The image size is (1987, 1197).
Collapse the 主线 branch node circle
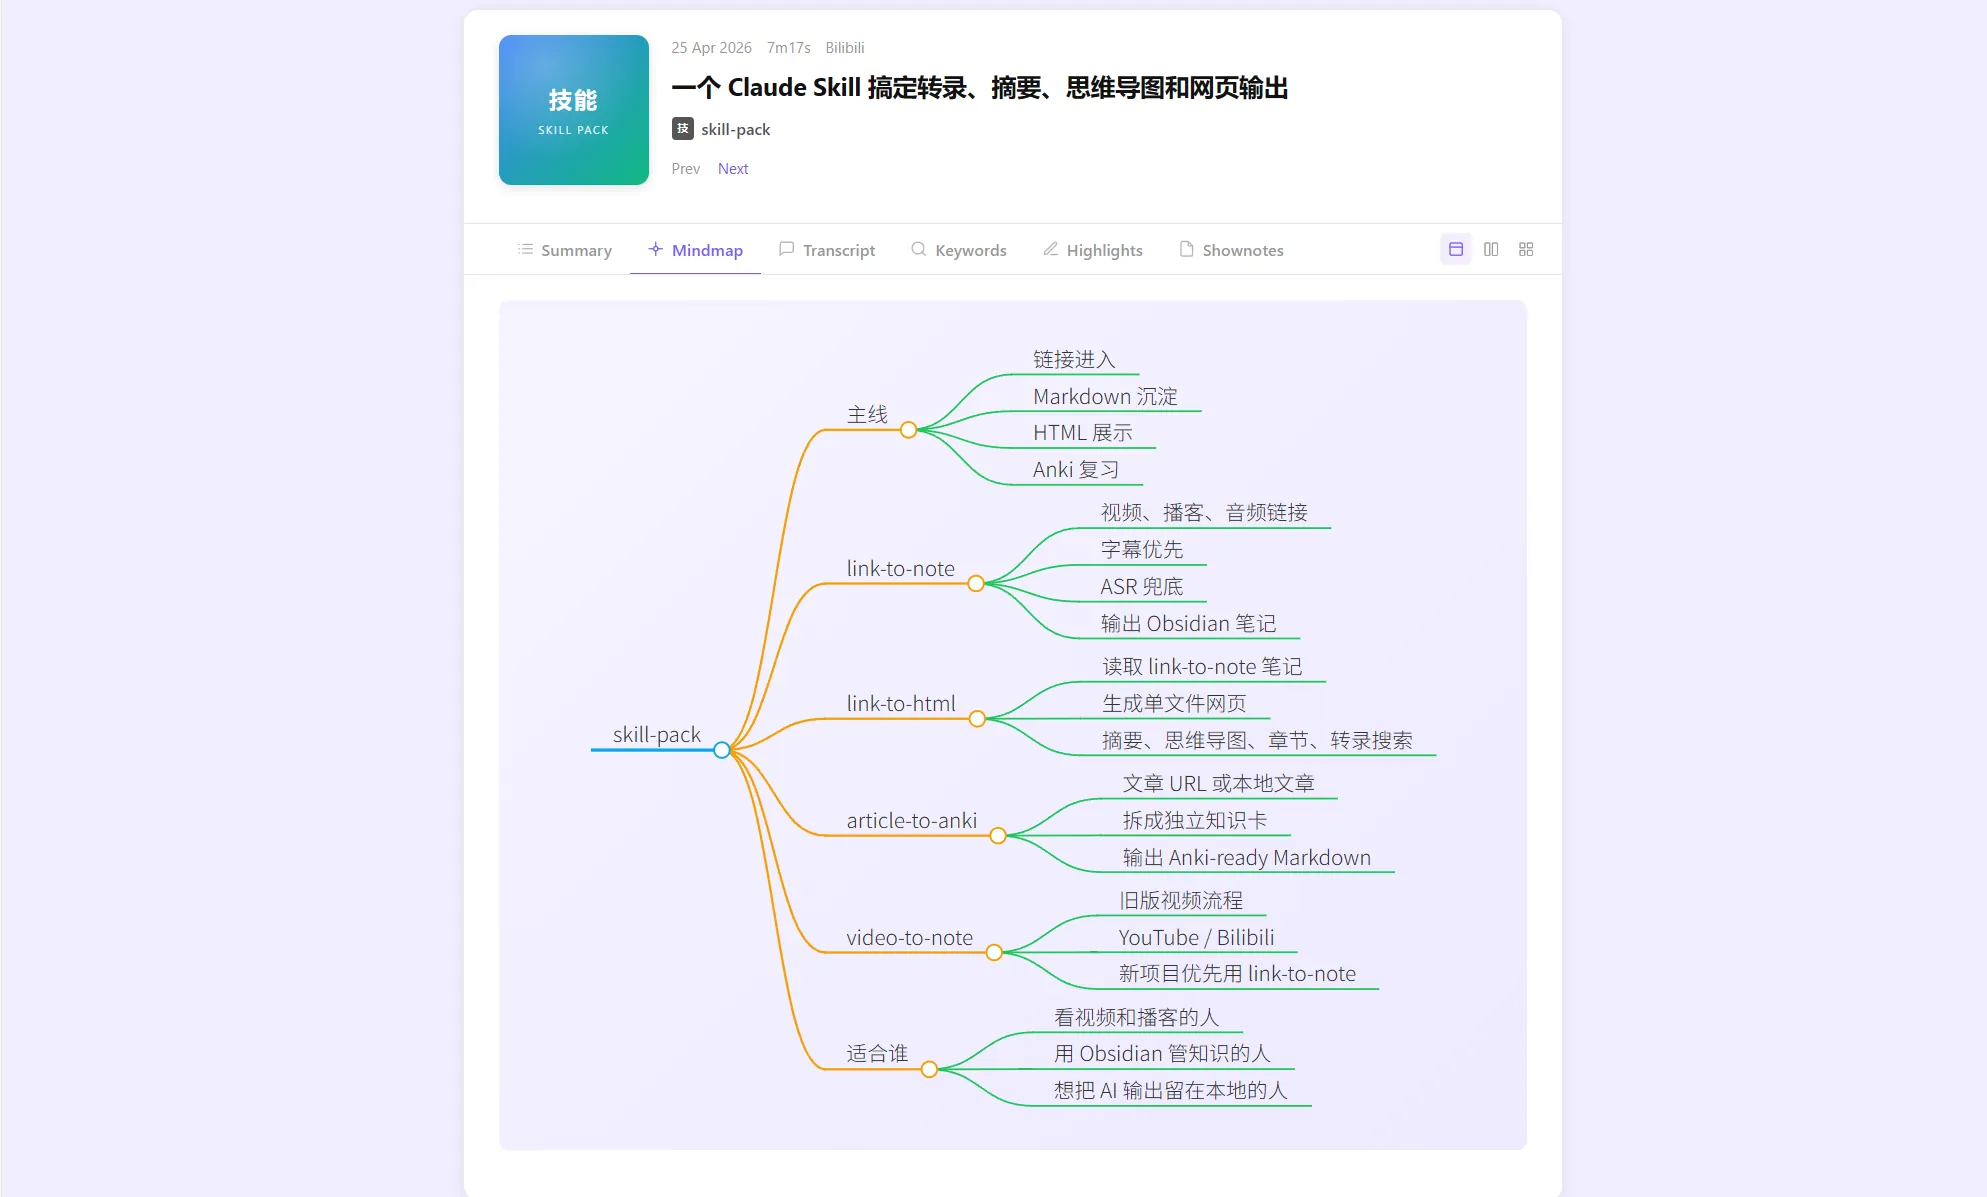click(x=908, y=430)
